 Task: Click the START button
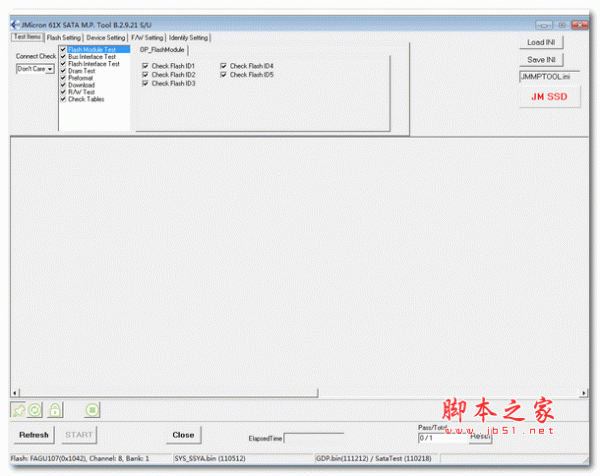79,435
